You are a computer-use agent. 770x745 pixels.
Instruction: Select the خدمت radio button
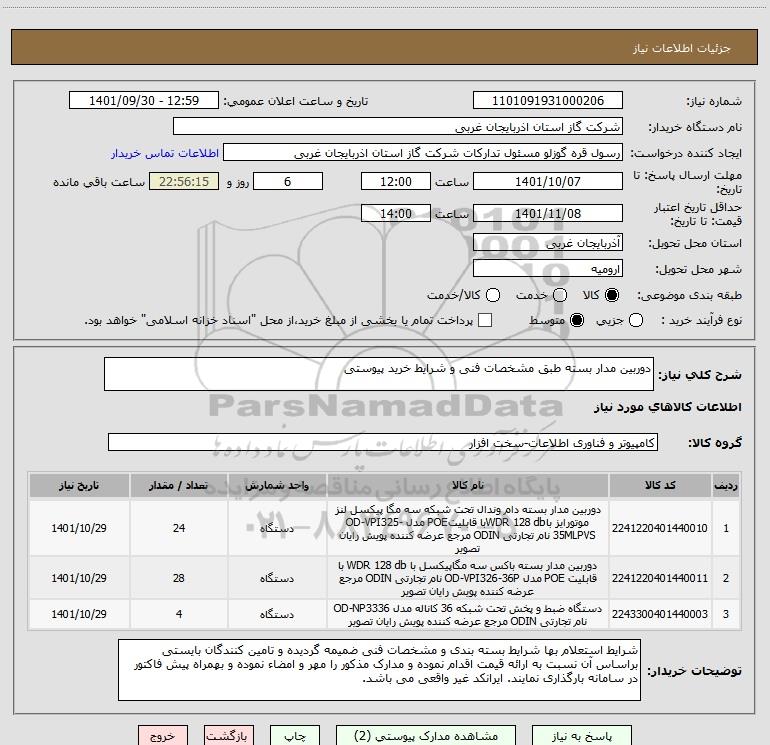[560, 295]
